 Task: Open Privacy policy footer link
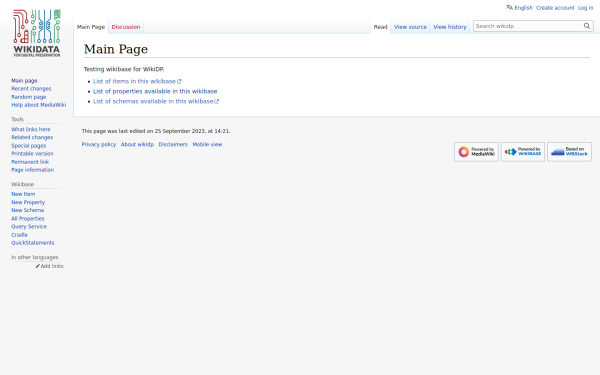coord(99,144)
